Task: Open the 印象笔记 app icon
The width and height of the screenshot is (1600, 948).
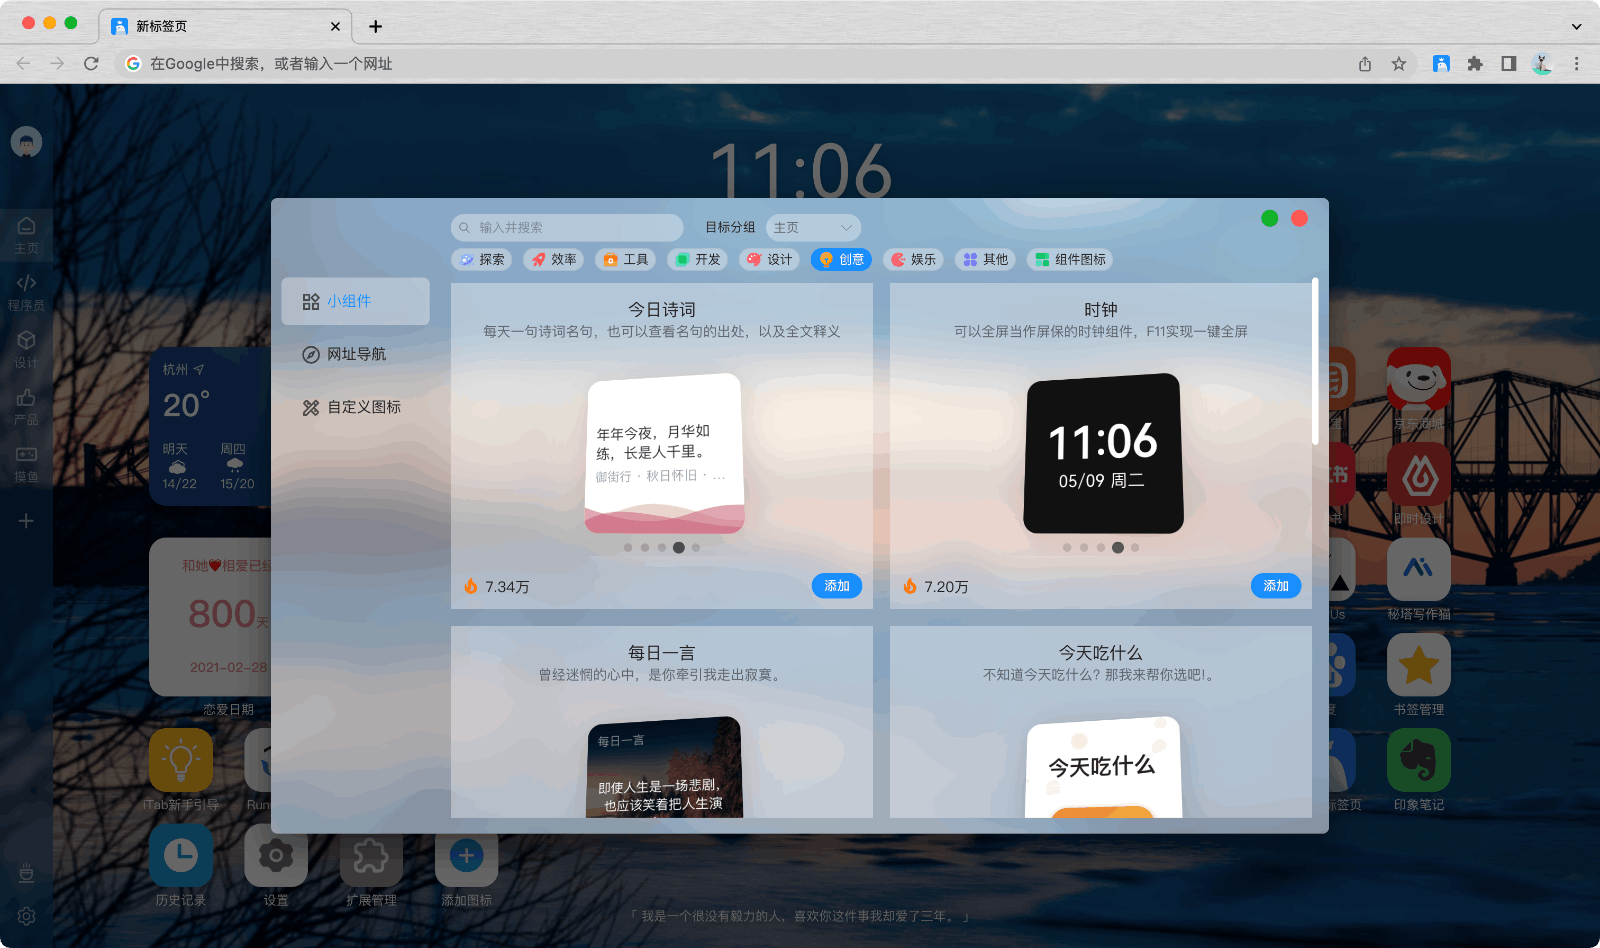Action: tap(1419, 763)
